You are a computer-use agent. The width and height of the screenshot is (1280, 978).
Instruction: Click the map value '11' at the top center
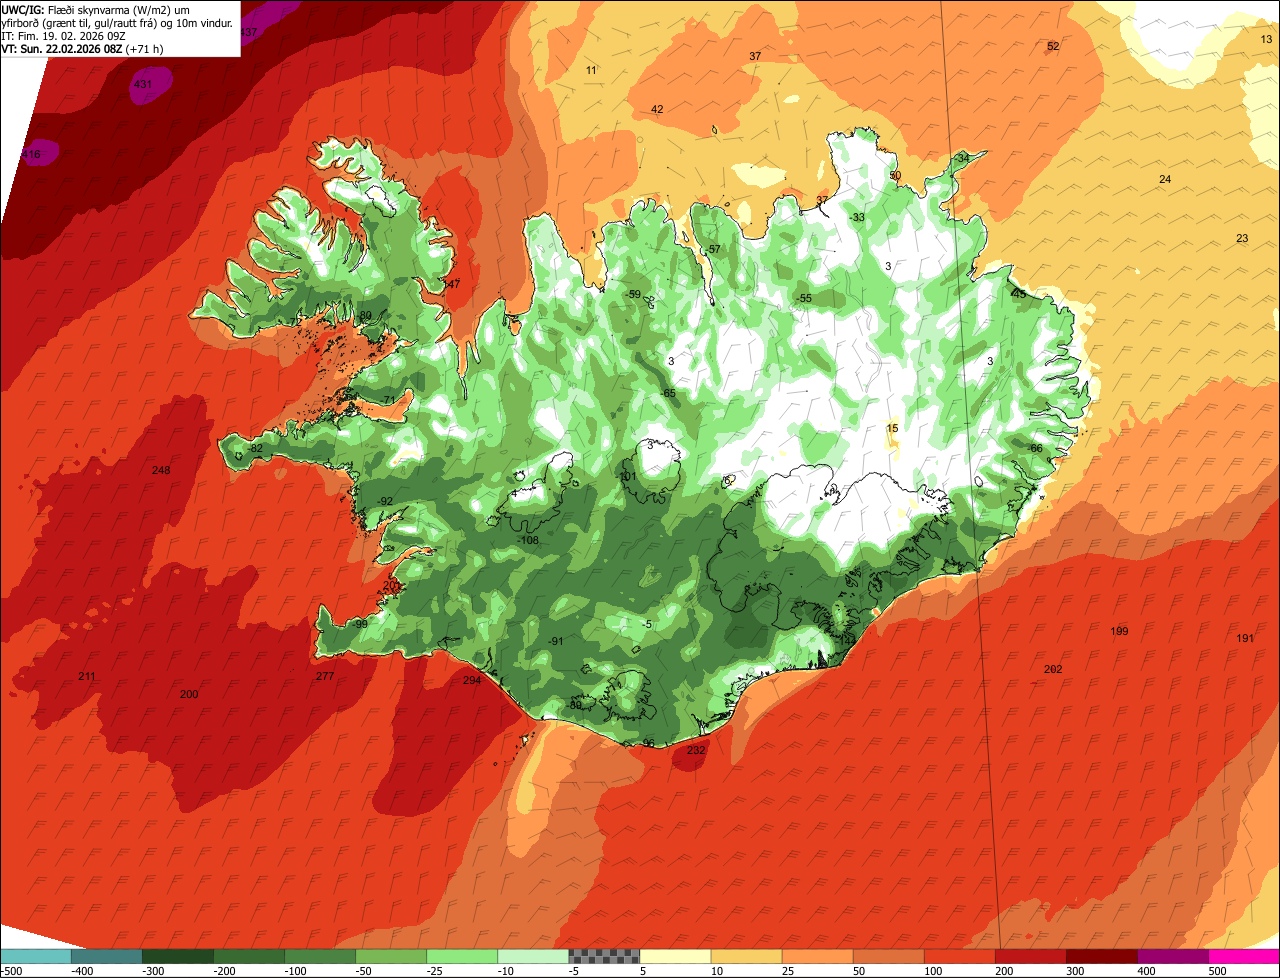591,70
